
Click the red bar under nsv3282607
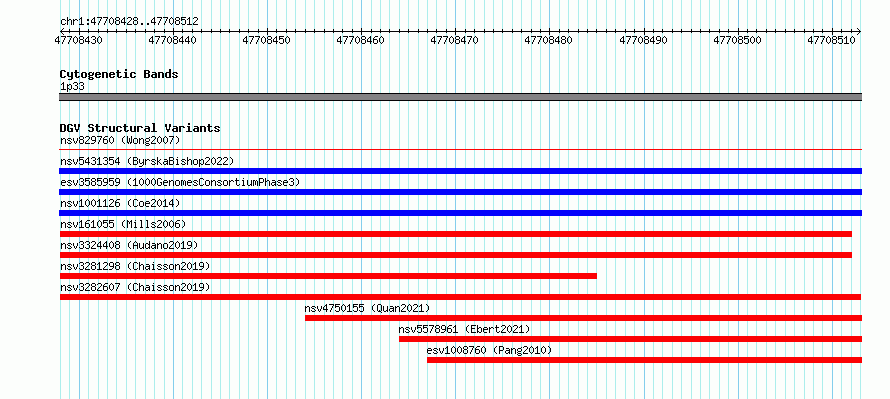[460, 297]
